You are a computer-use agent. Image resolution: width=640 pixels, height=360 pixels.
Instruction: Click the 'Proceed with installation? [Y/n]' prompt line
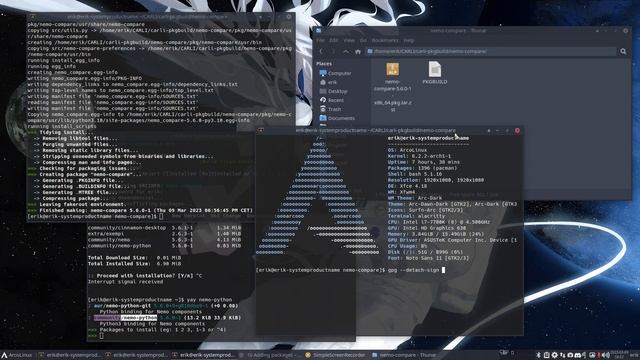[x=145, y=276]
